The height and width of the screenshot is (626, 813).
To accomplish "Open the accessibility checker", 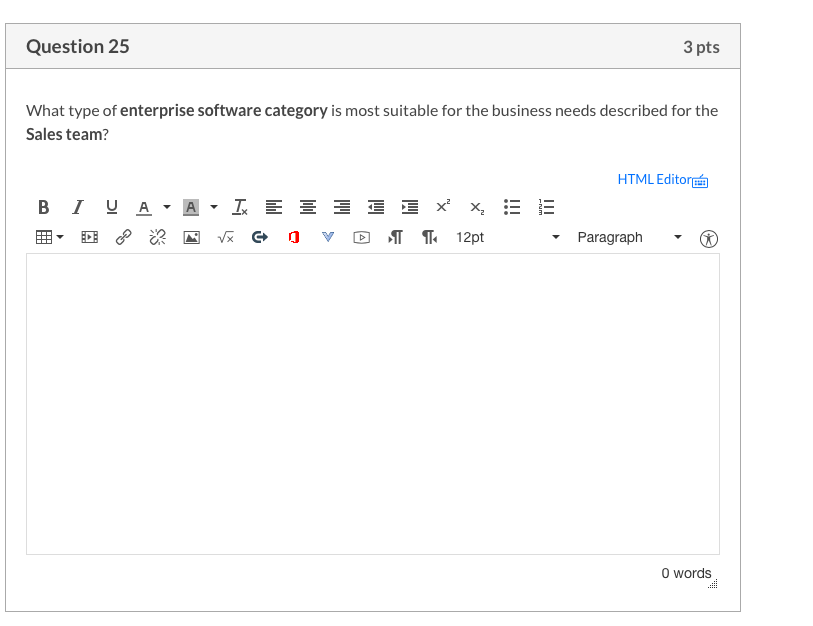I will point(709,239).
